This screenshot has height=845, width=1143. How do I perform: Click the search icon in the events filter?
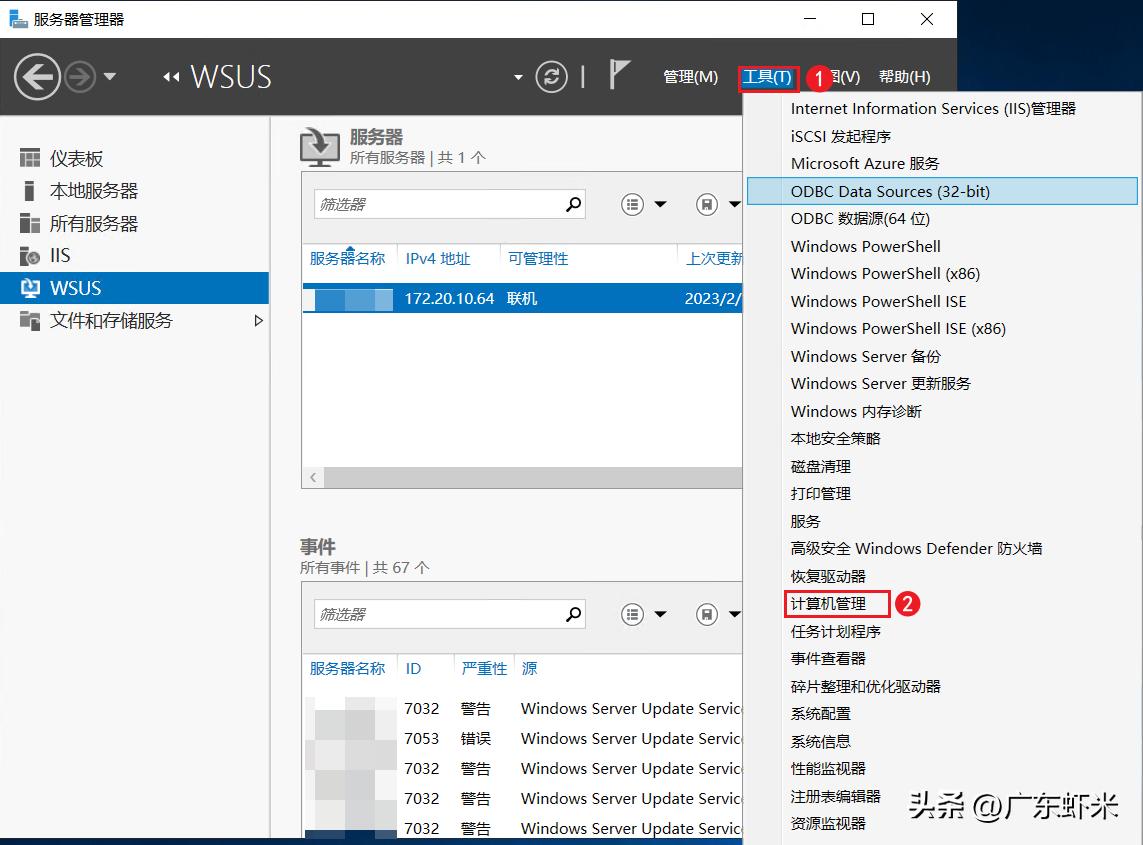click(x=575, y=614)
